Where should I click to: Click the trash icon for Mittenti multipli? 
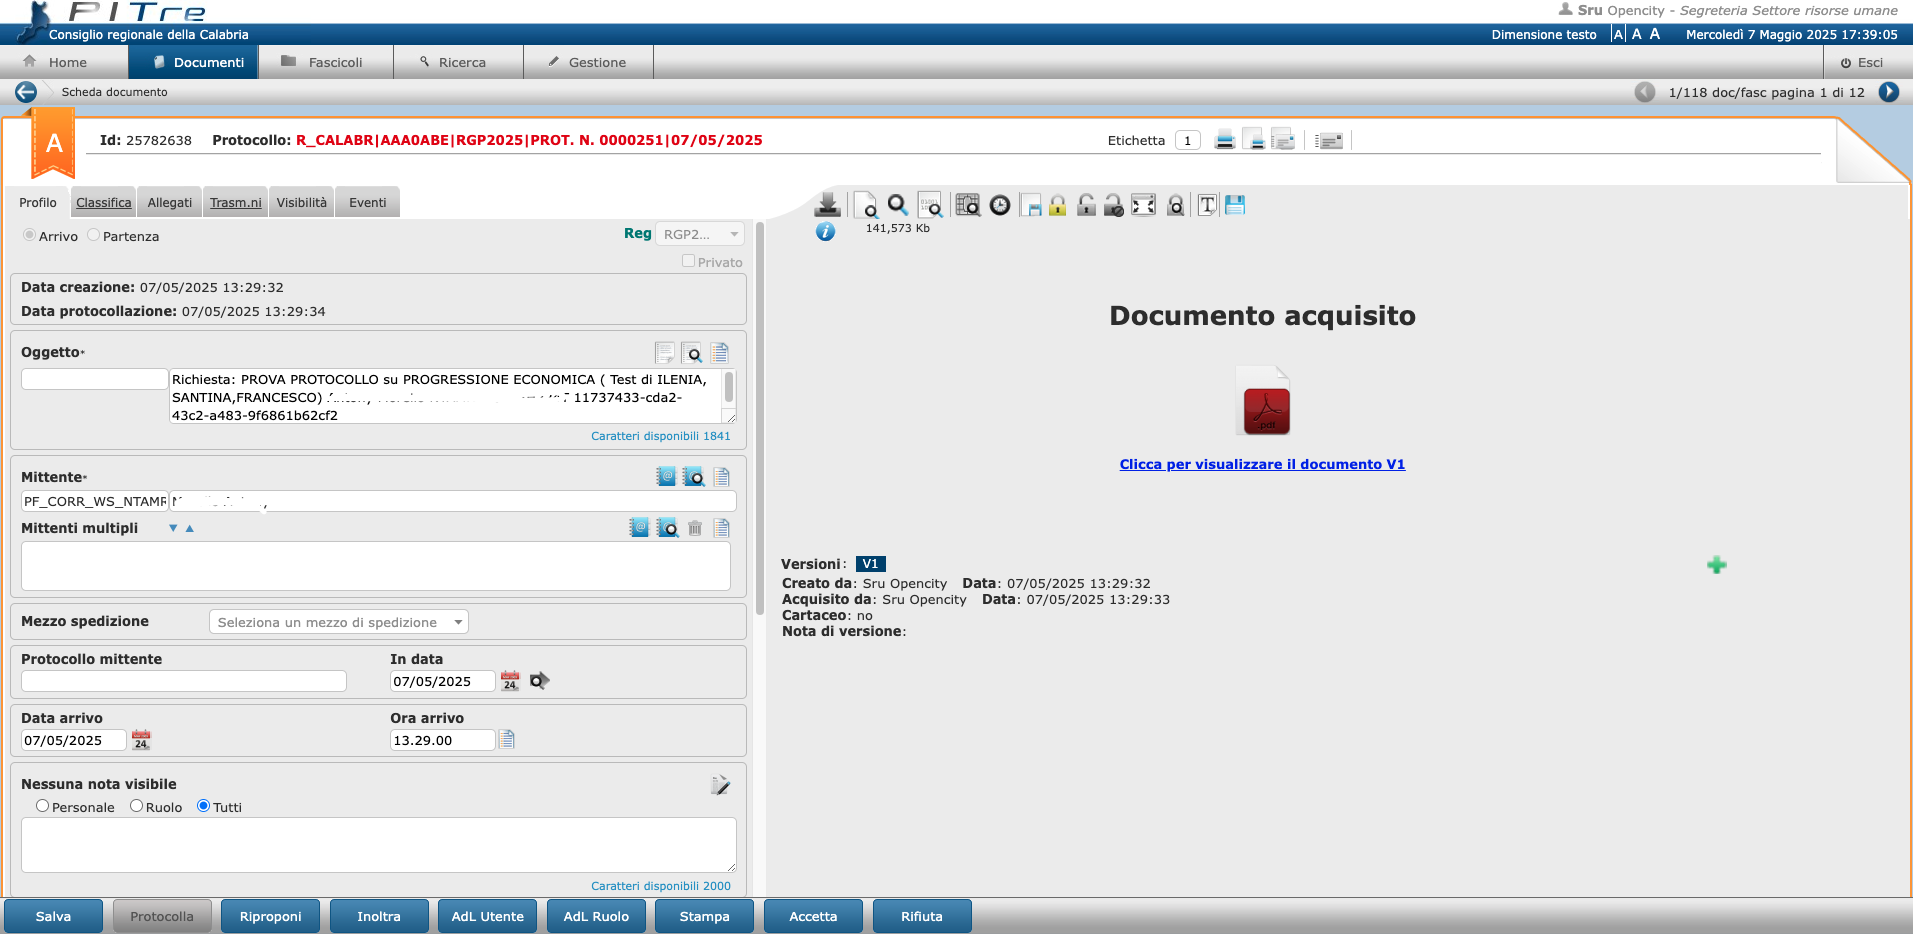point(695,528)
